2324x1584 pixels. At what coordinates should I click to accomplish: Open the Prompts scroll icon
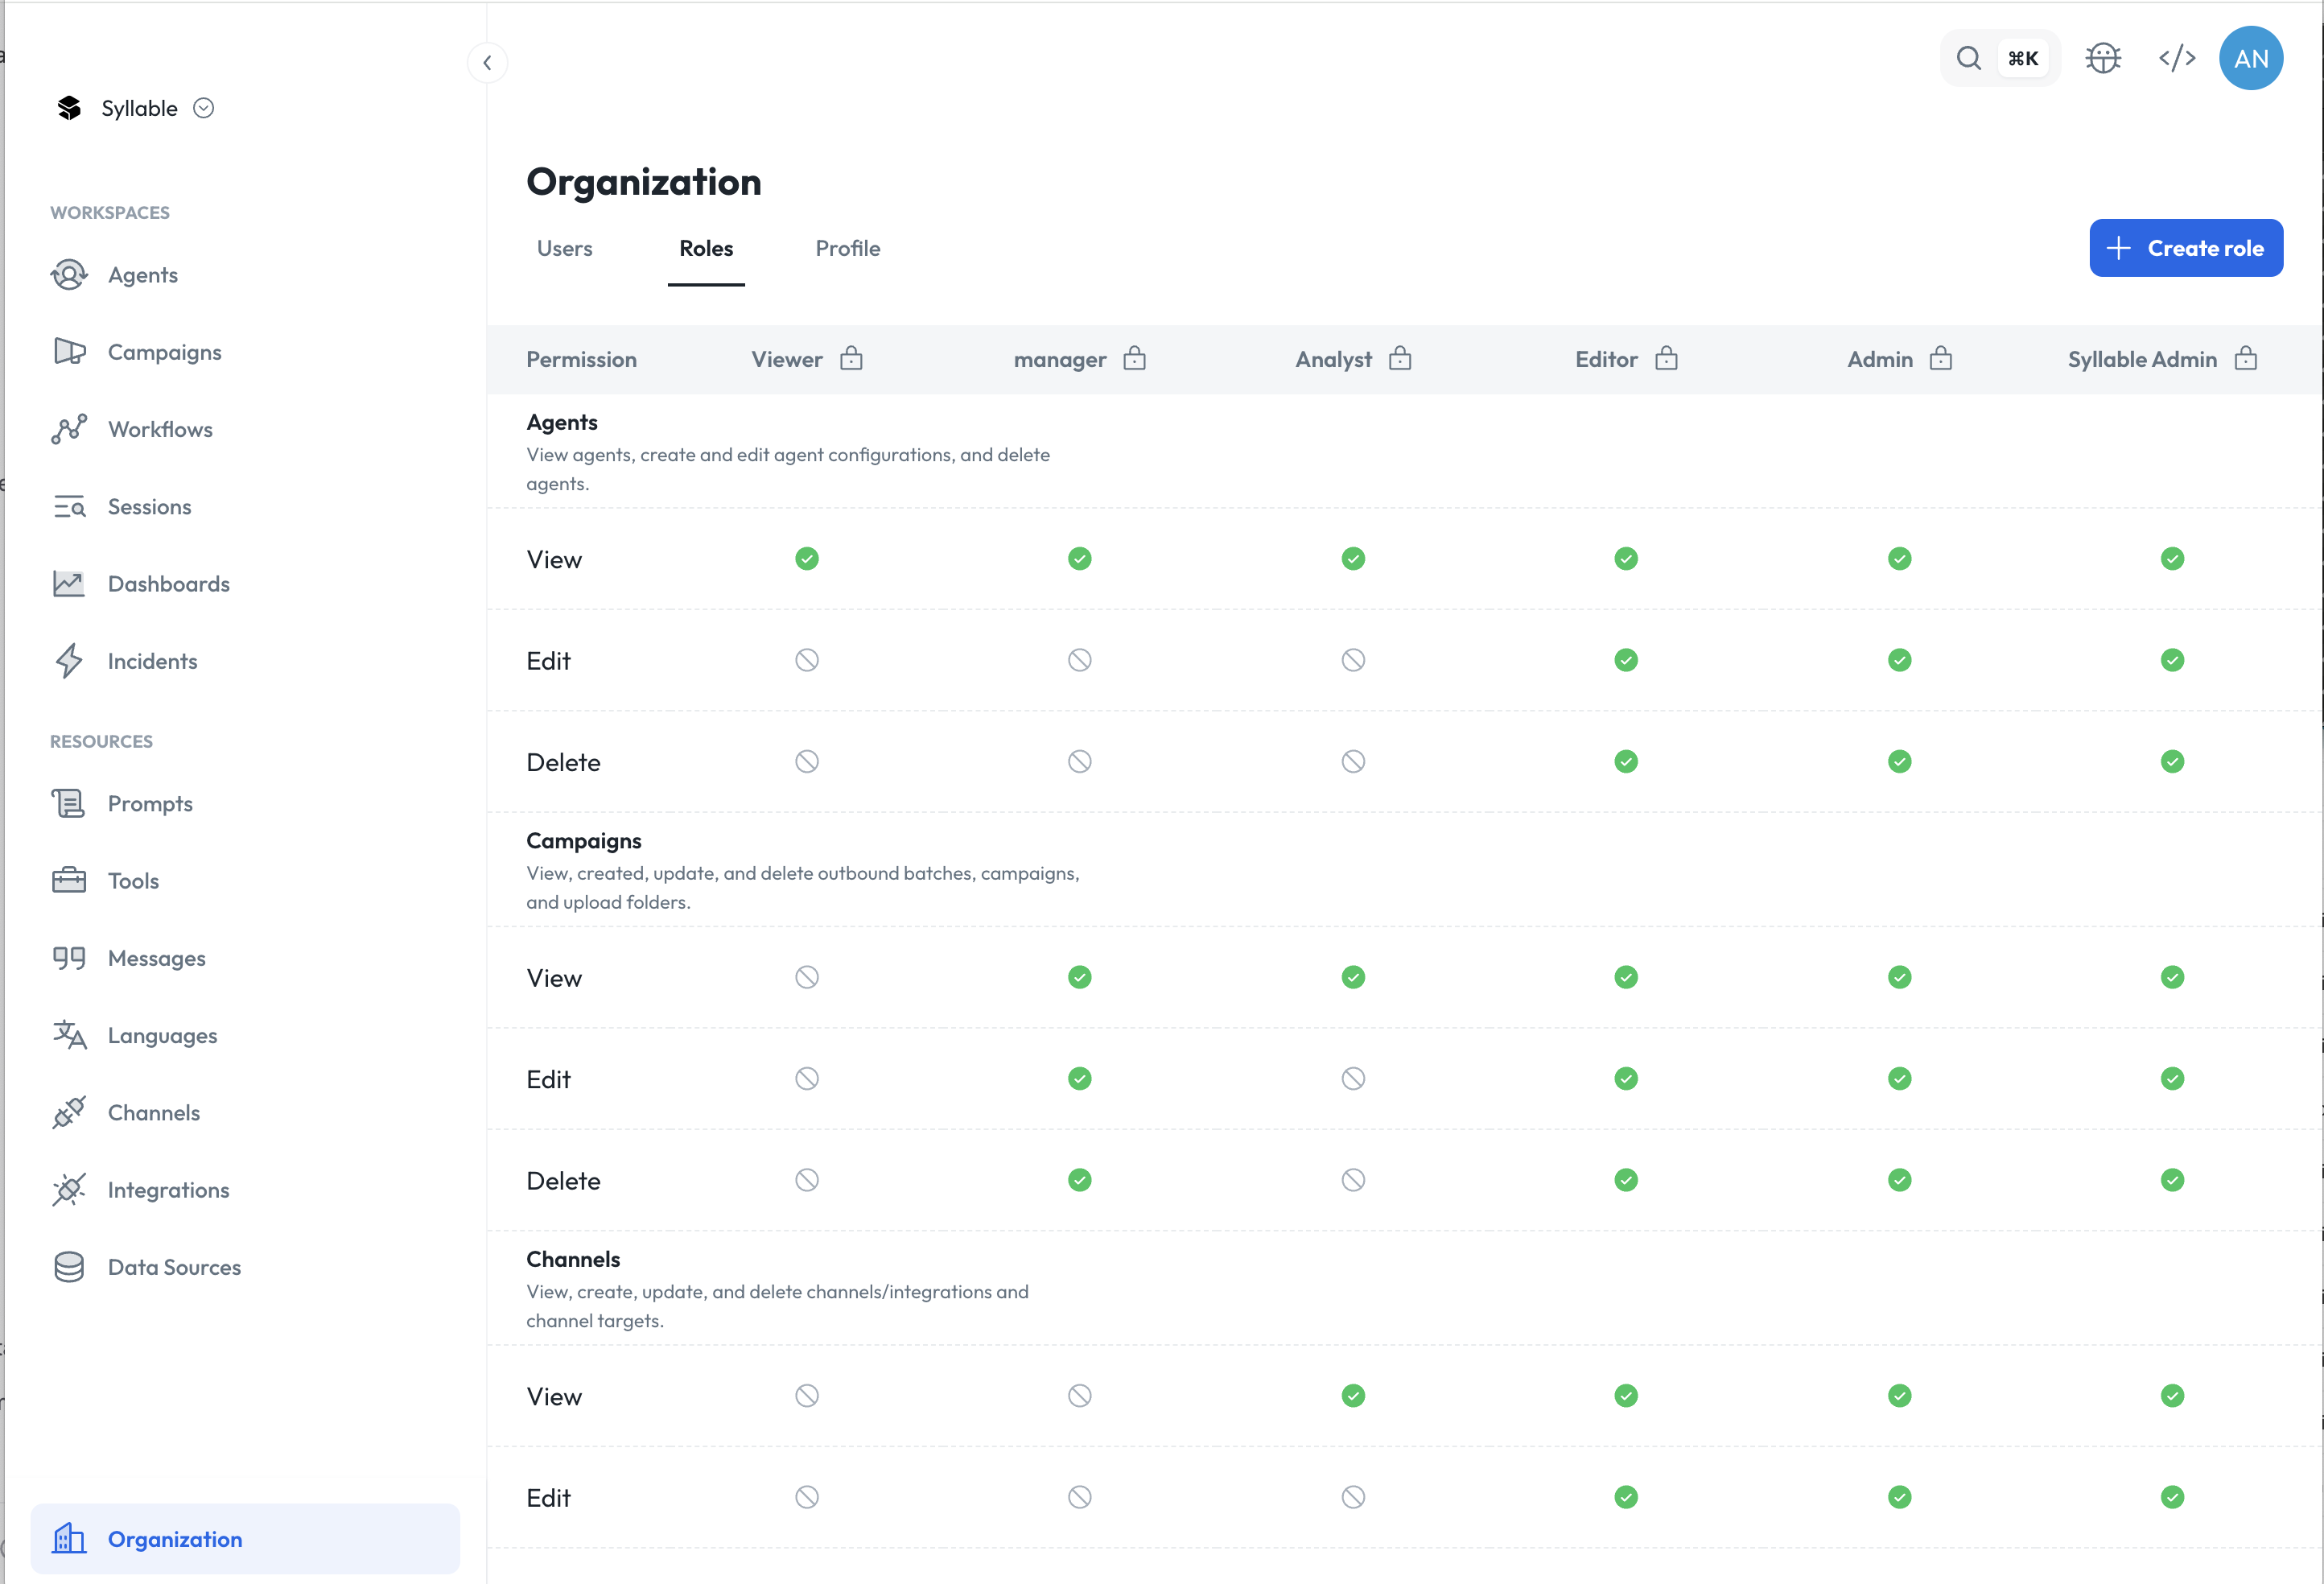click(x=69, y=804)
